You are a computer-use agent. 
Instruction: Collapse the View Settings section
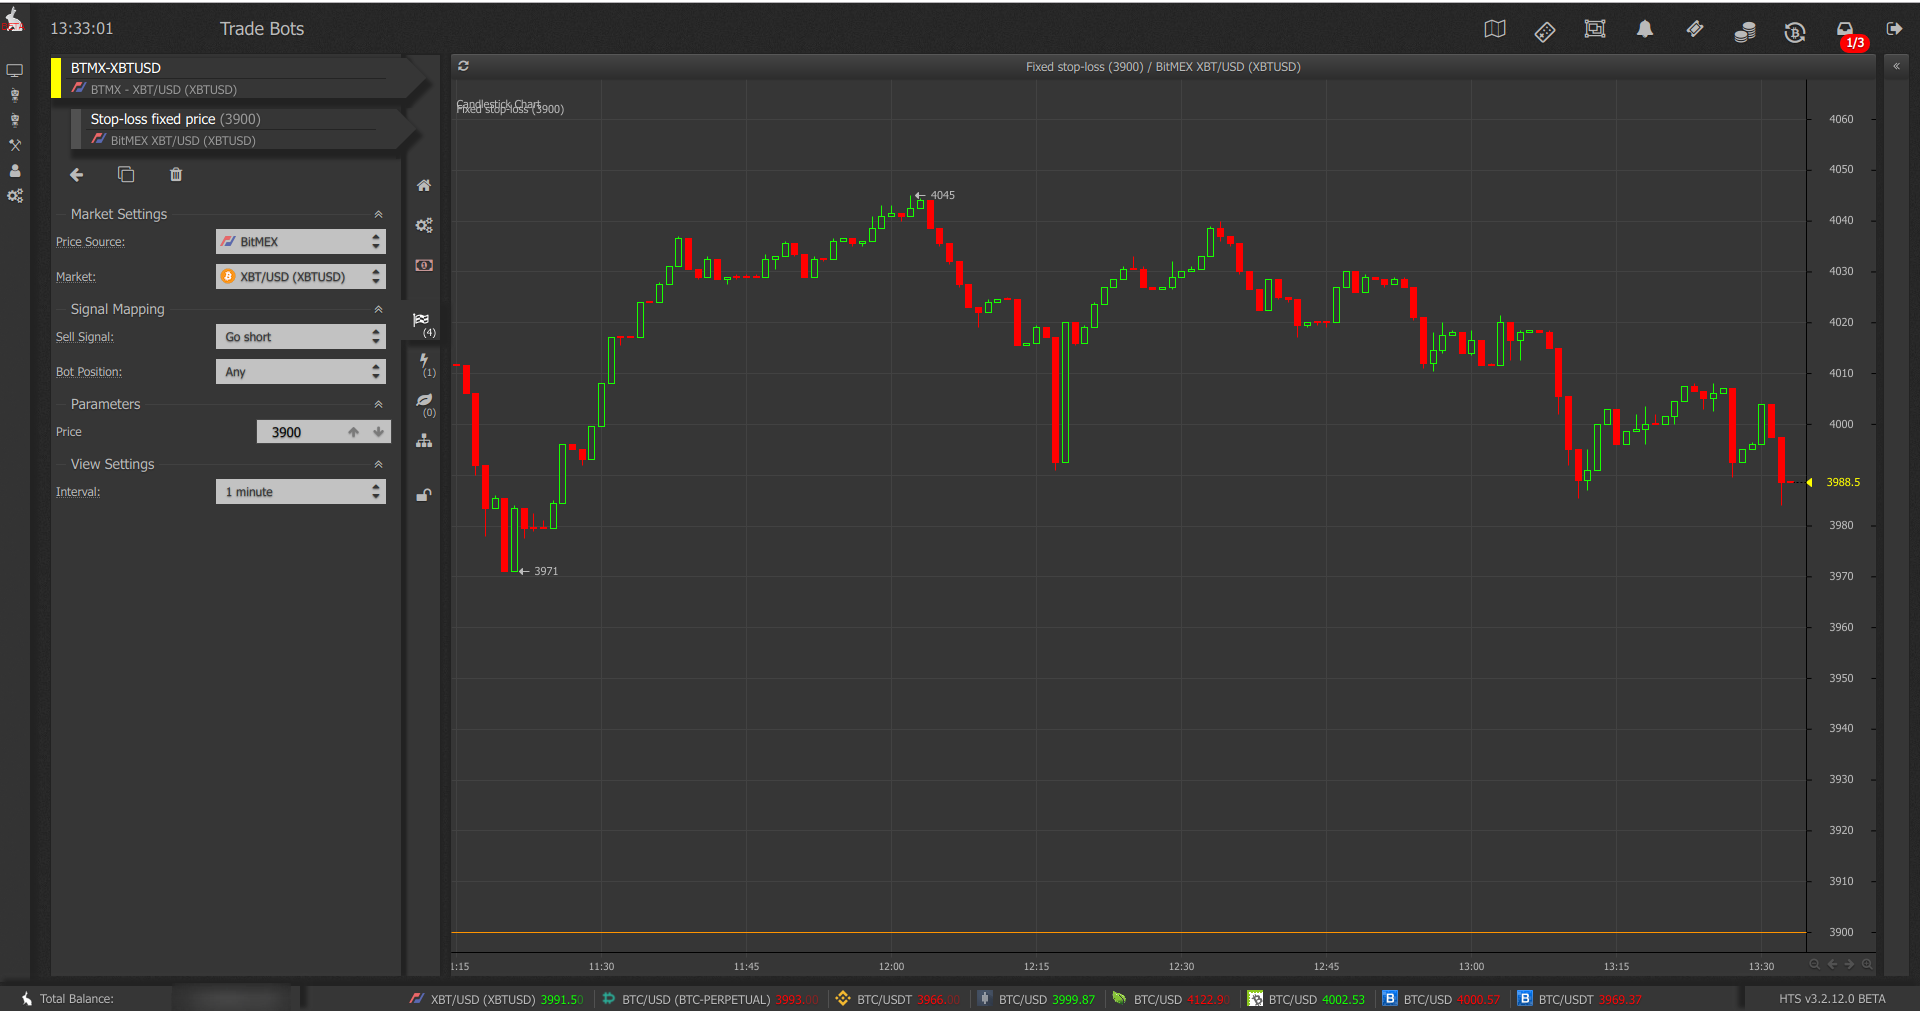378,464
